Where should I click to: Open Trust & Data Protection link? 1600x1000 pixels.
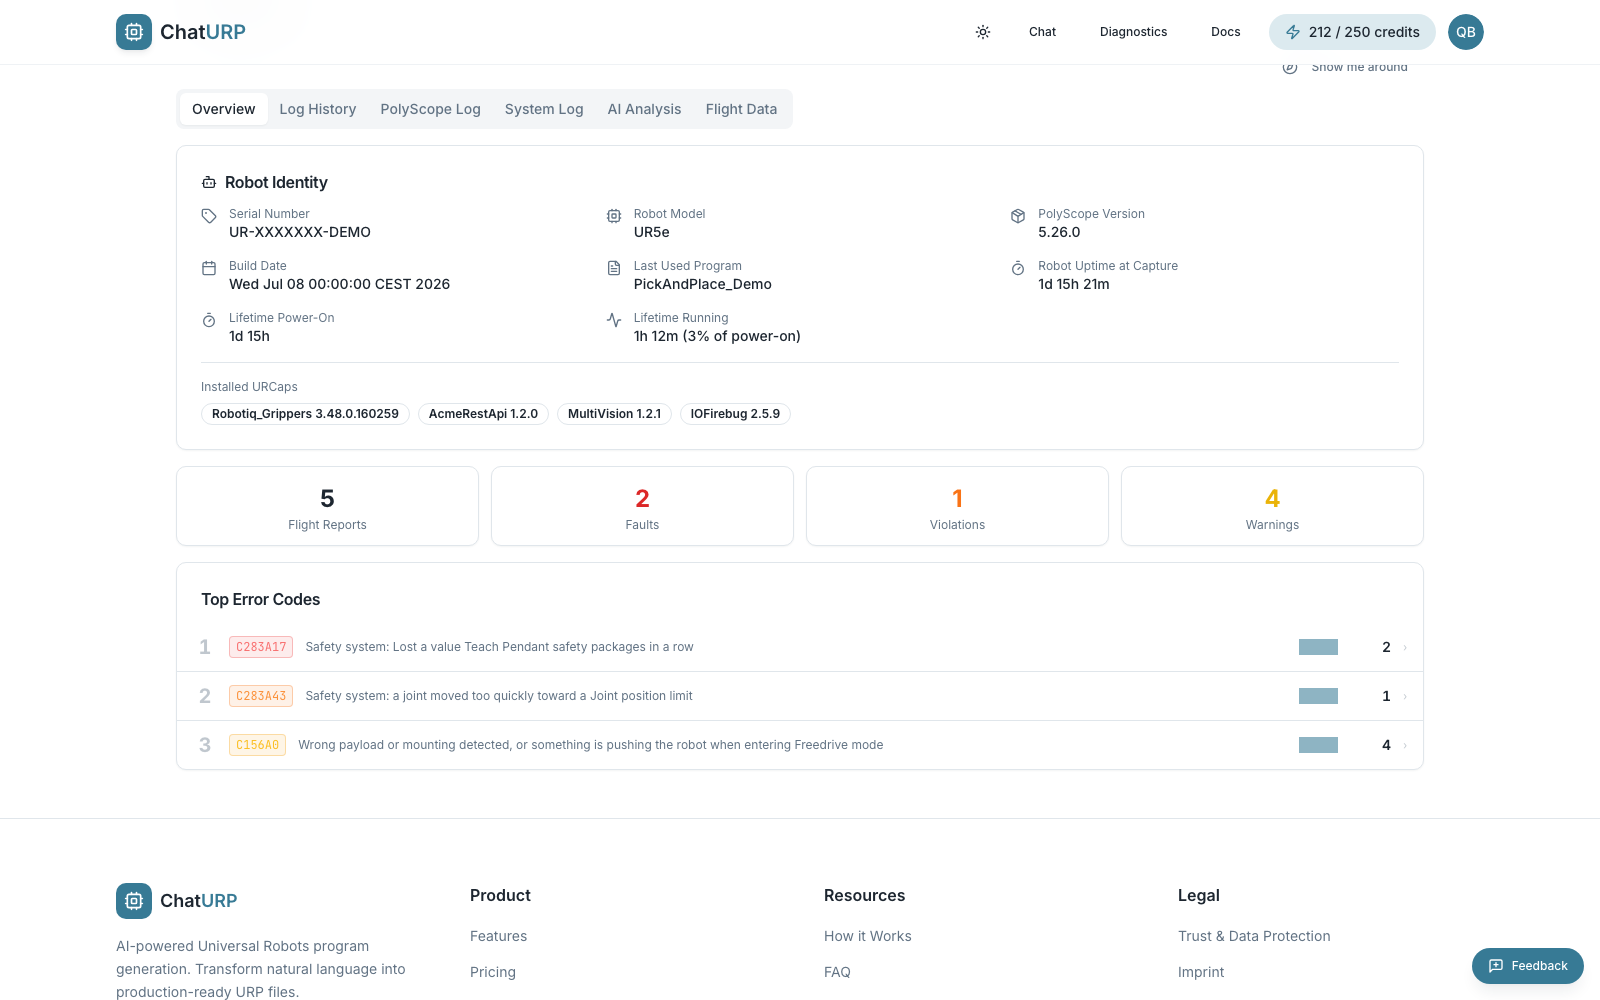[1254, 936]
